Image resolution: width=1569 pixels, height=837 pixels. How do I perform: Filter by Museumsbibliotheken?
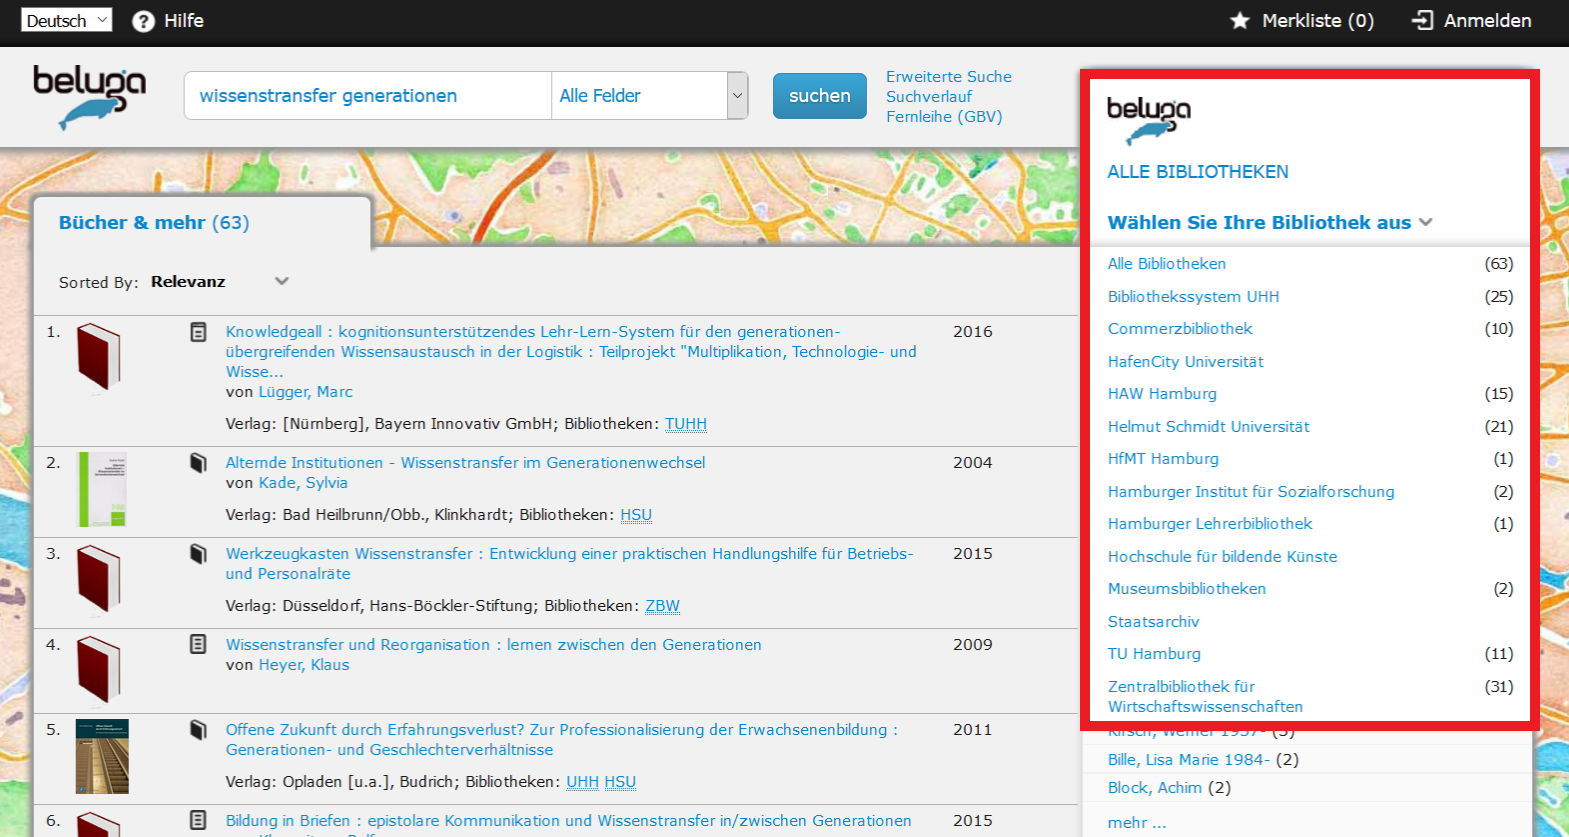click(x=1187, y=589)
